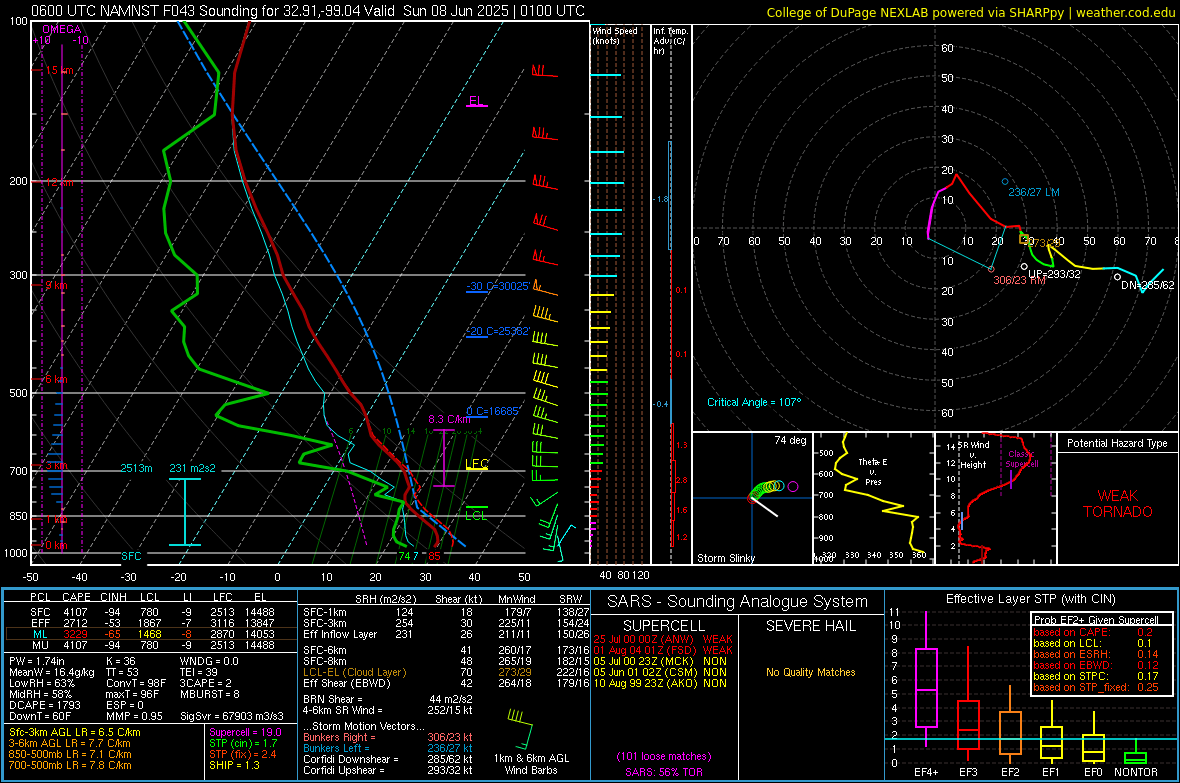Screen dimensions: 1180x783
Task: Click the 231 m2s2 inflow layer value
Action: coord(192,468)
